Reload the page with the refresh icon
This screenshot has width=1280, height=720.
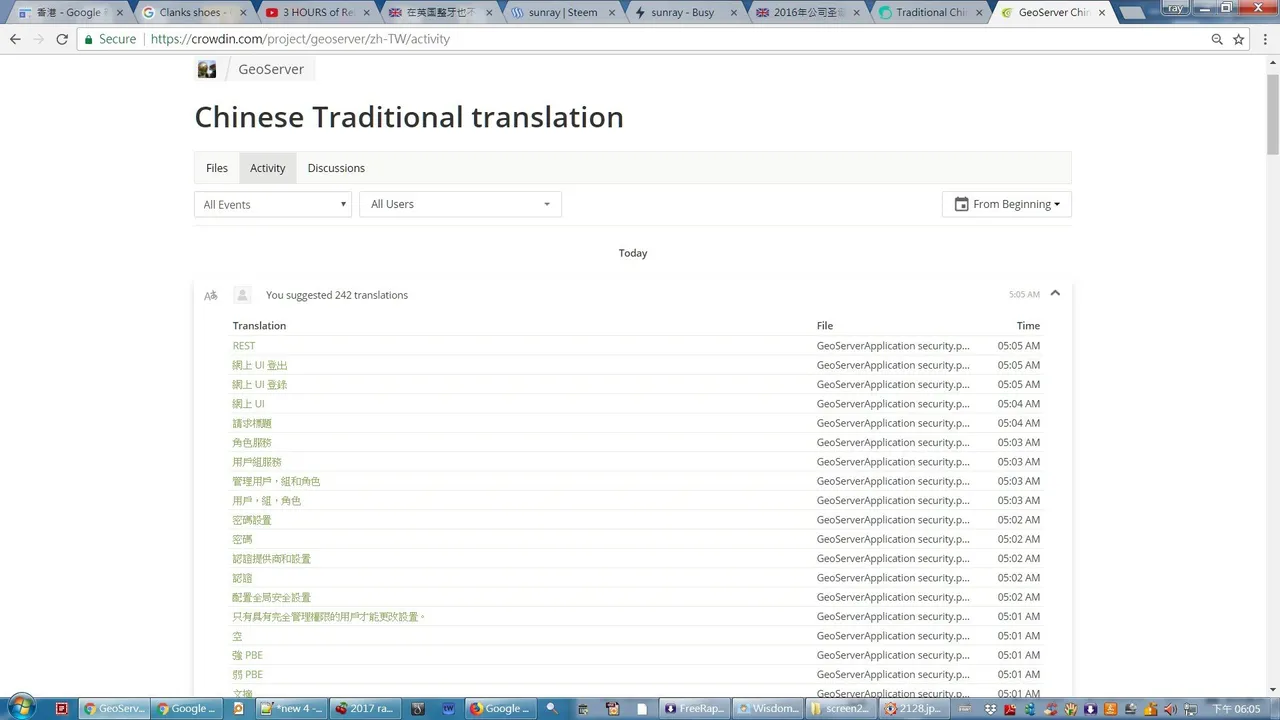pyautogui.click(x=62, y=39)
